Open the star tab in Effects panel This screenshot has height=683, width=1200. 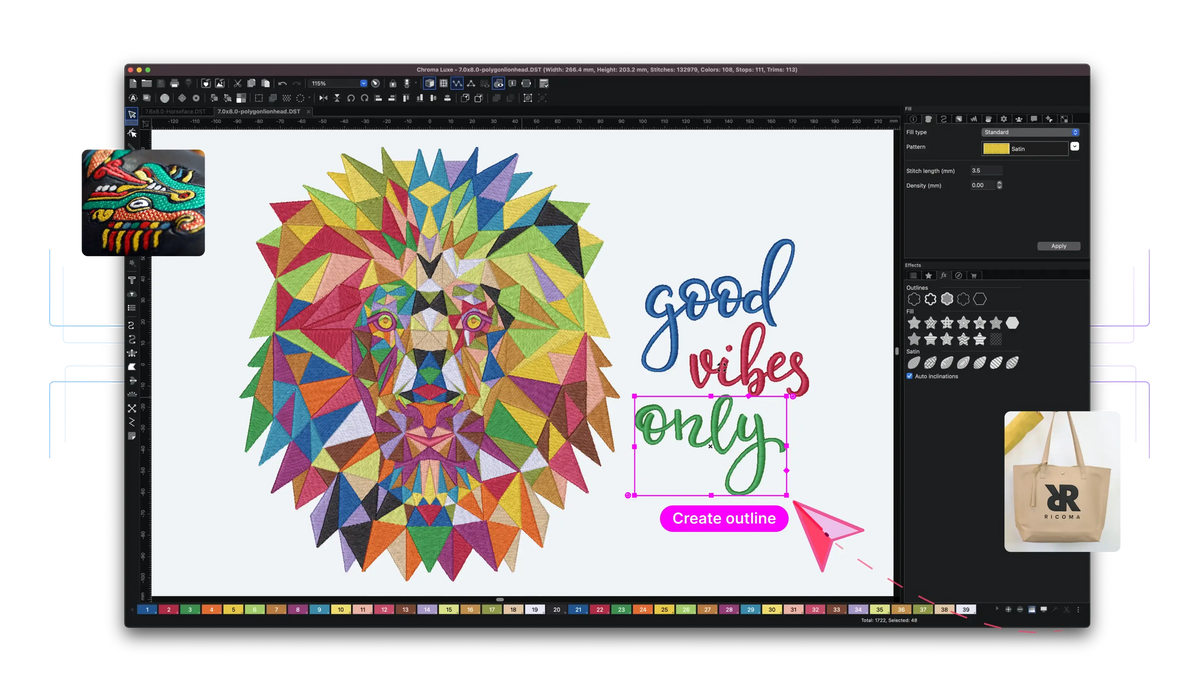click(x=928, y=275)
